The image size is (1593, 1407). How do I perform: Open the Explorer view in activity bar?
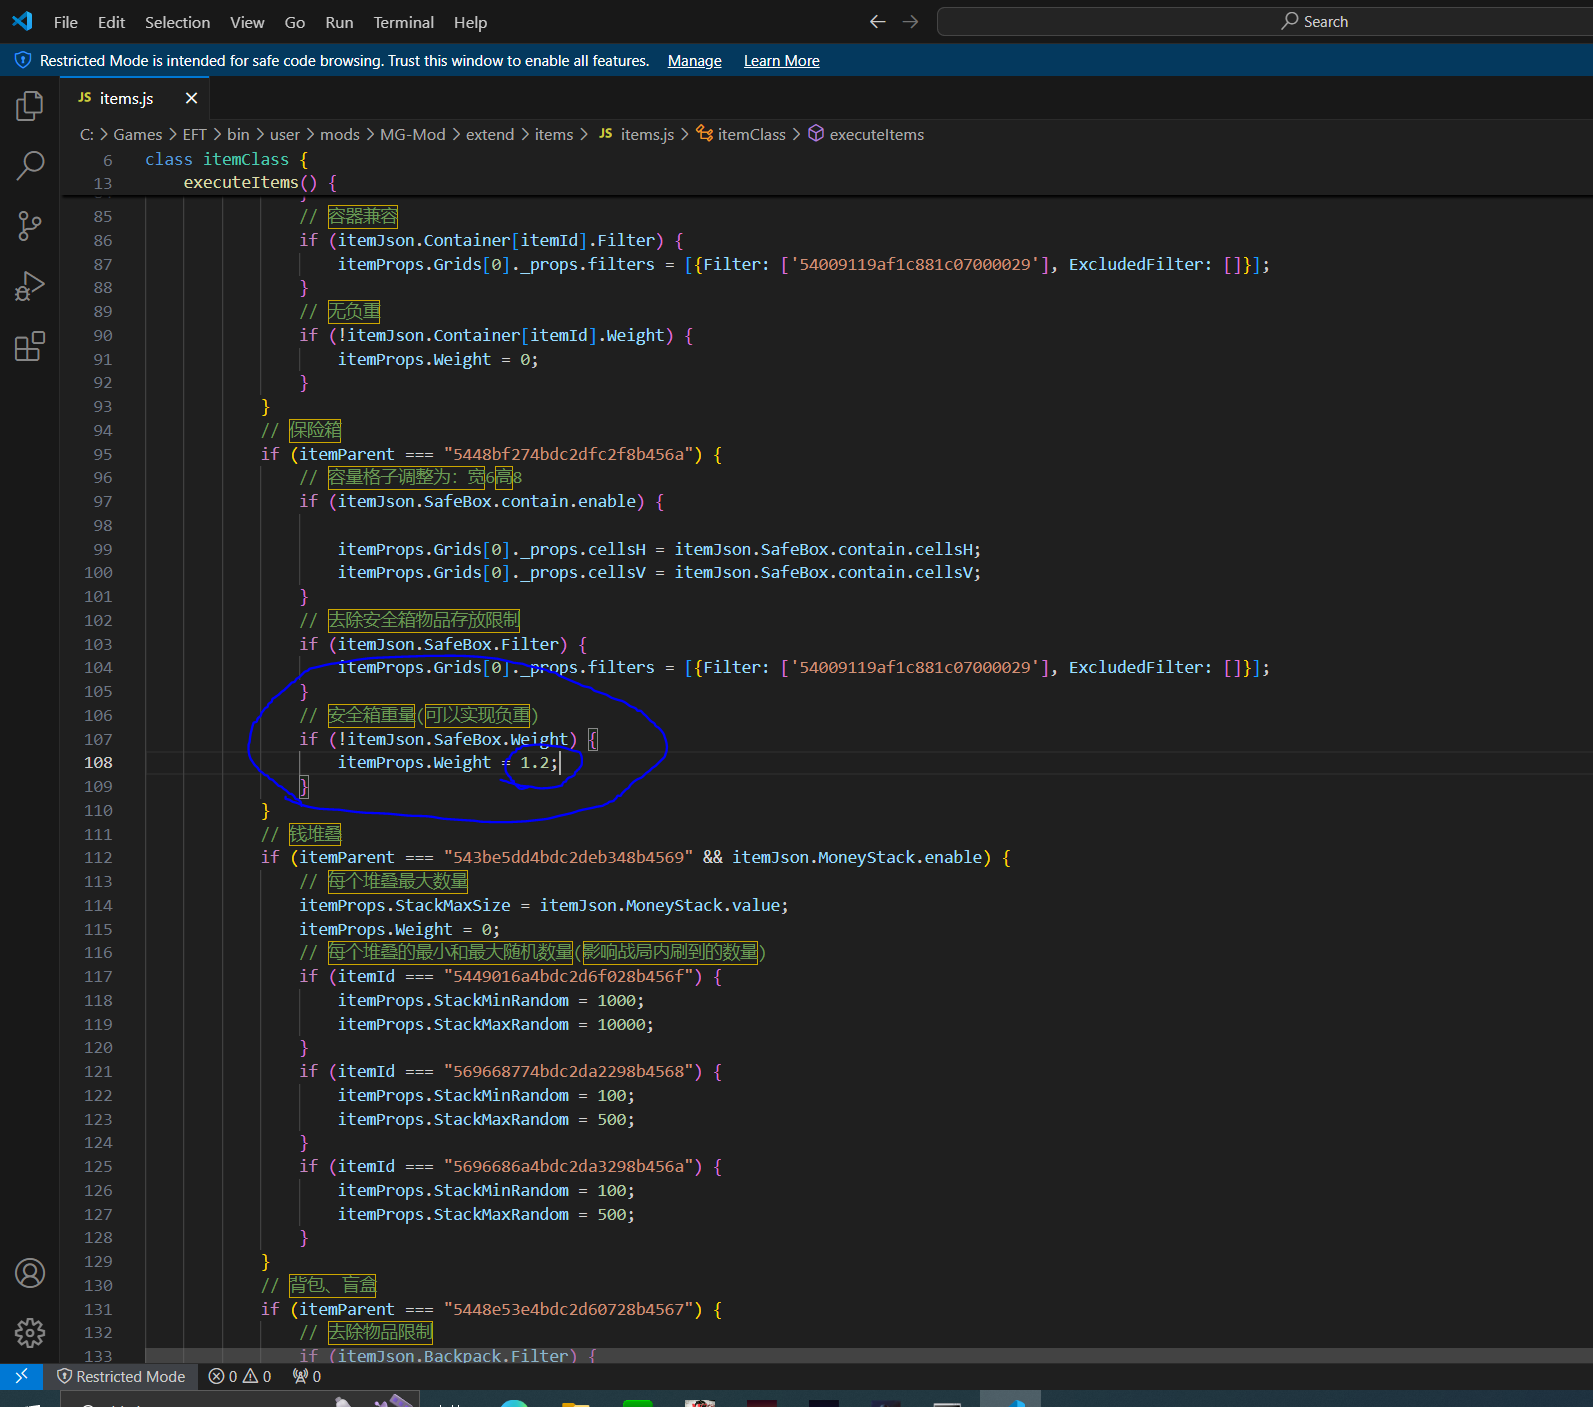click(x=30, y=105)
